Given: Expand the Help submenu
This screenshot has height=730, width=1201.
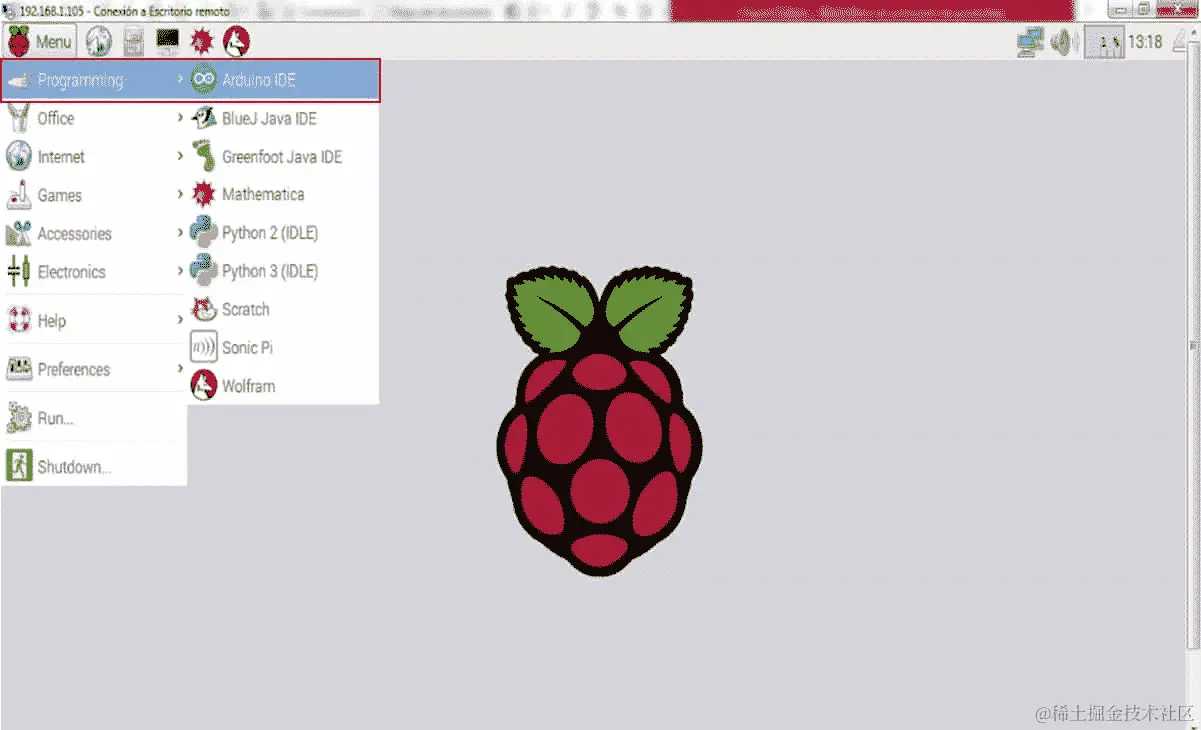Looking at the screenshot, I should click(x=94, y=320).
